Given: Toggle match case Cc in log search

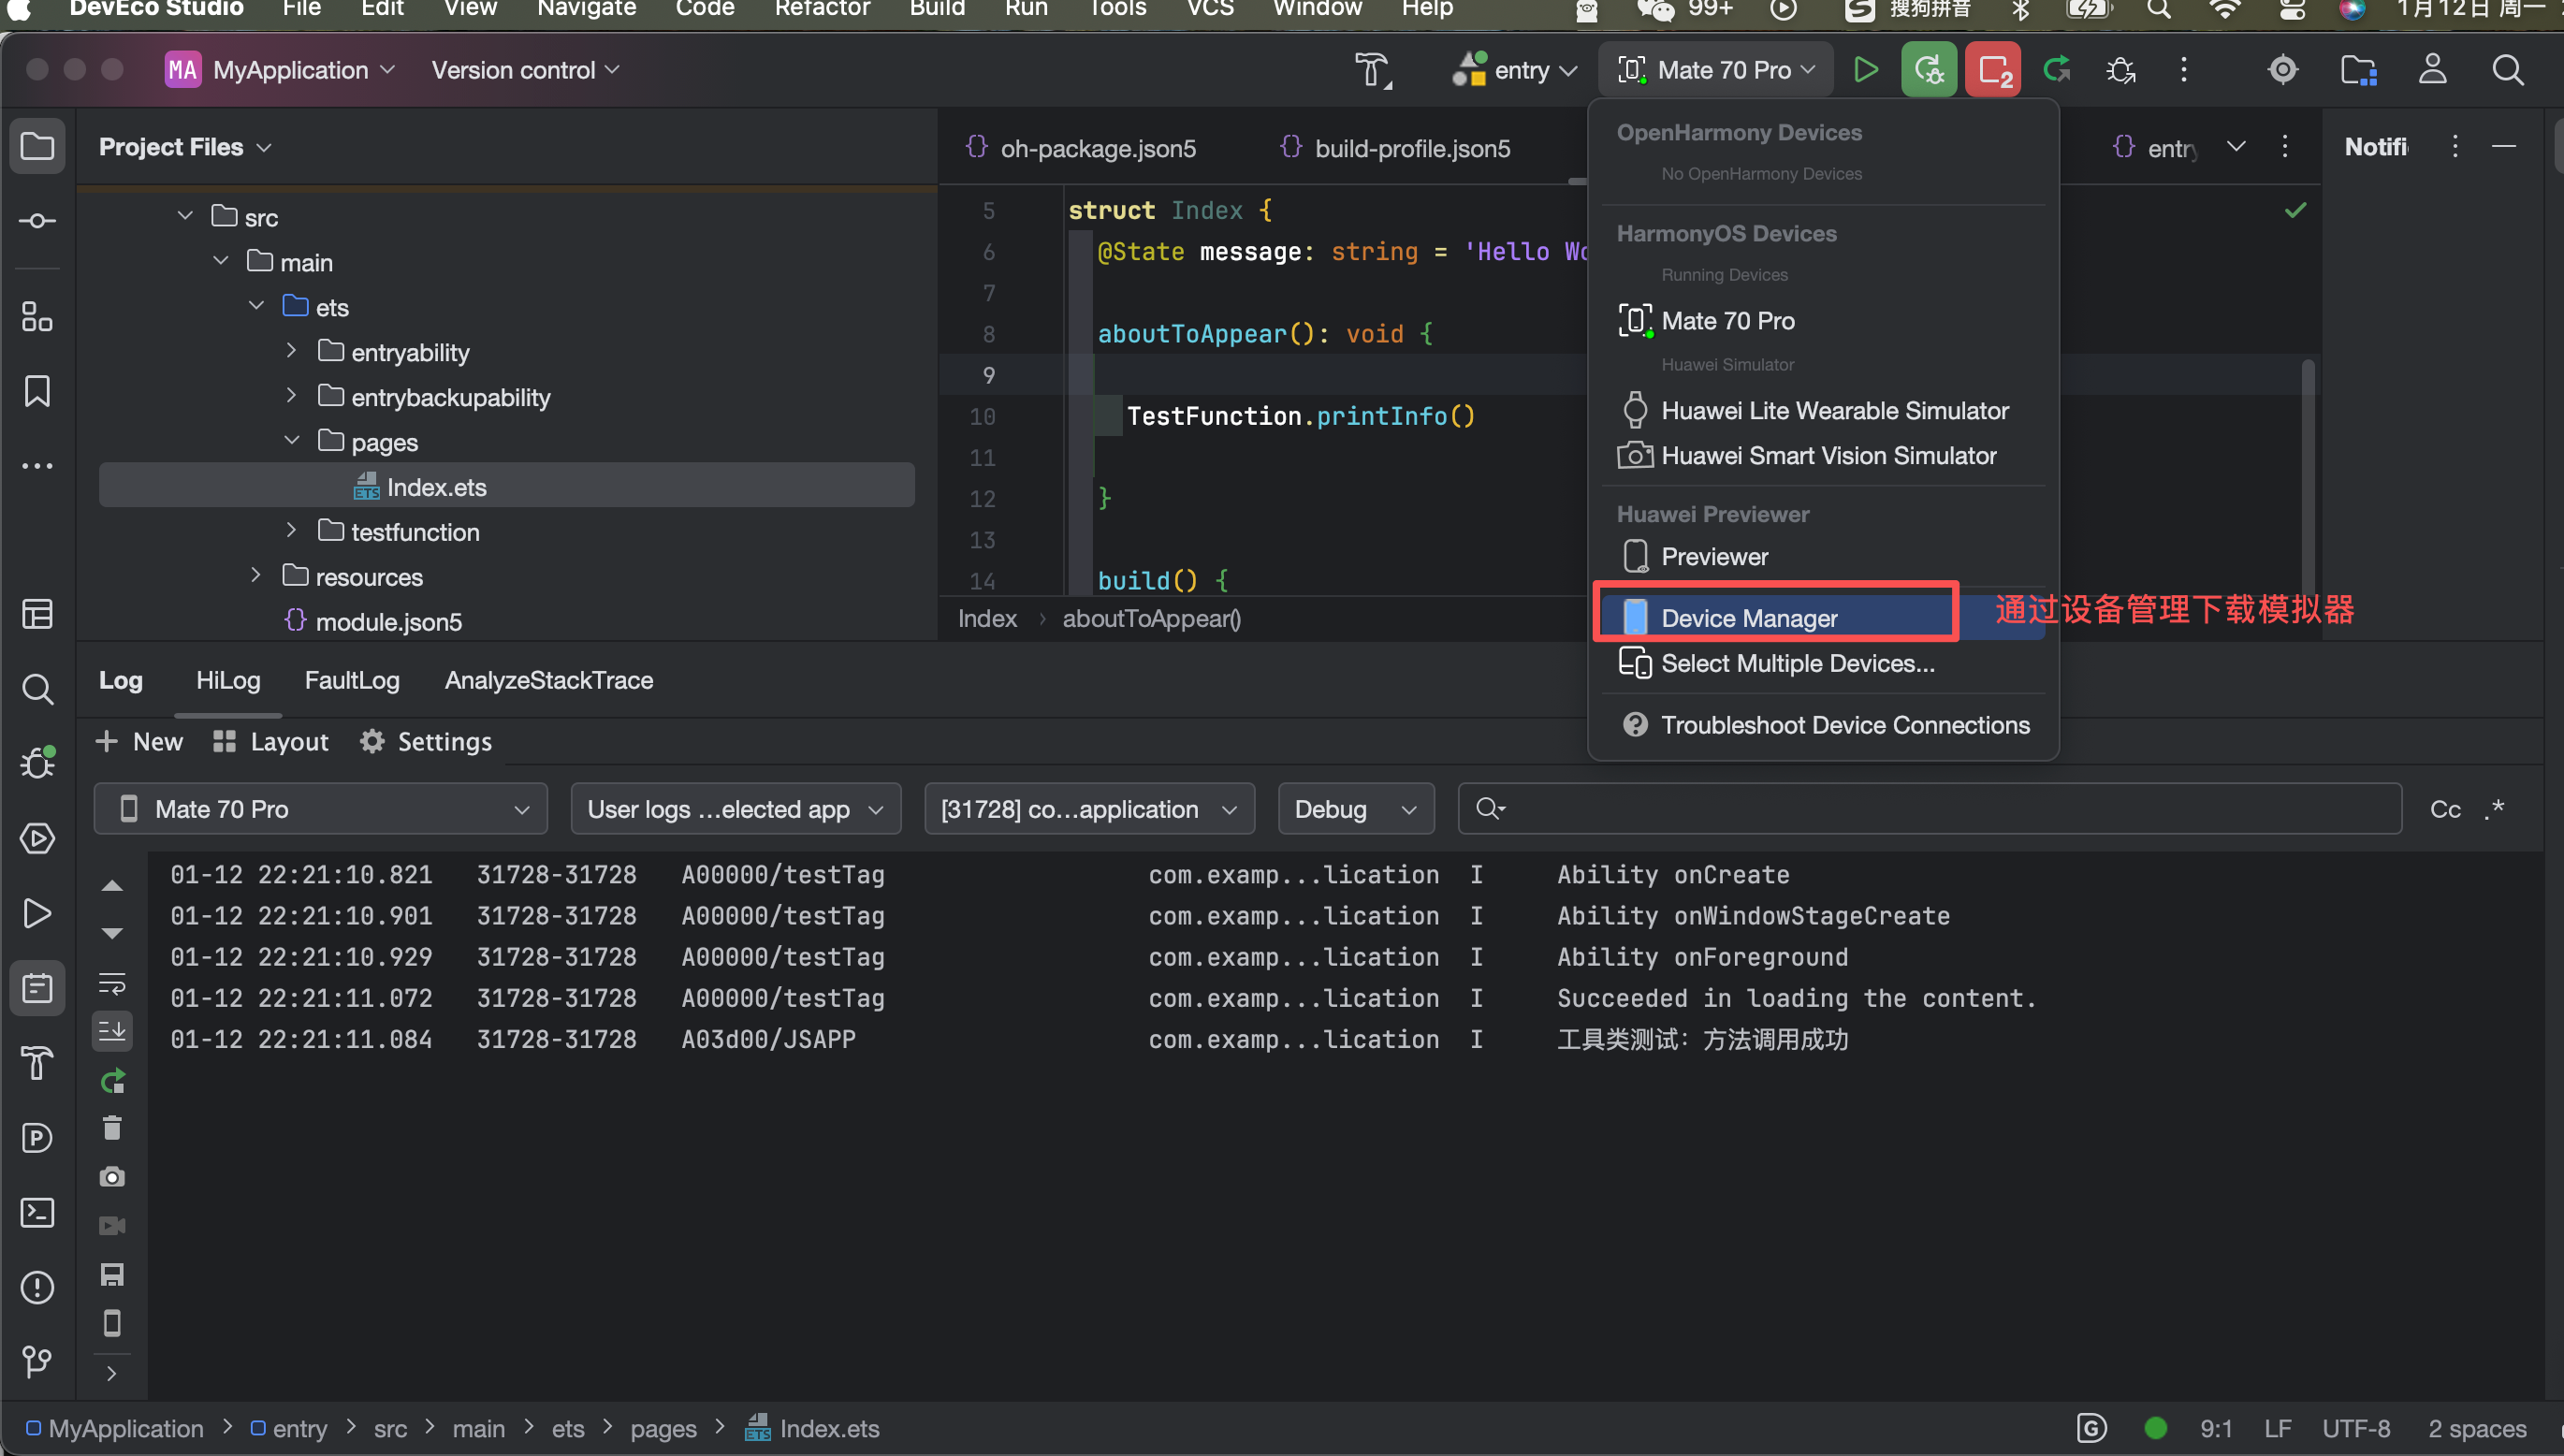Looking at the screenshot, I should (2445, 809).
